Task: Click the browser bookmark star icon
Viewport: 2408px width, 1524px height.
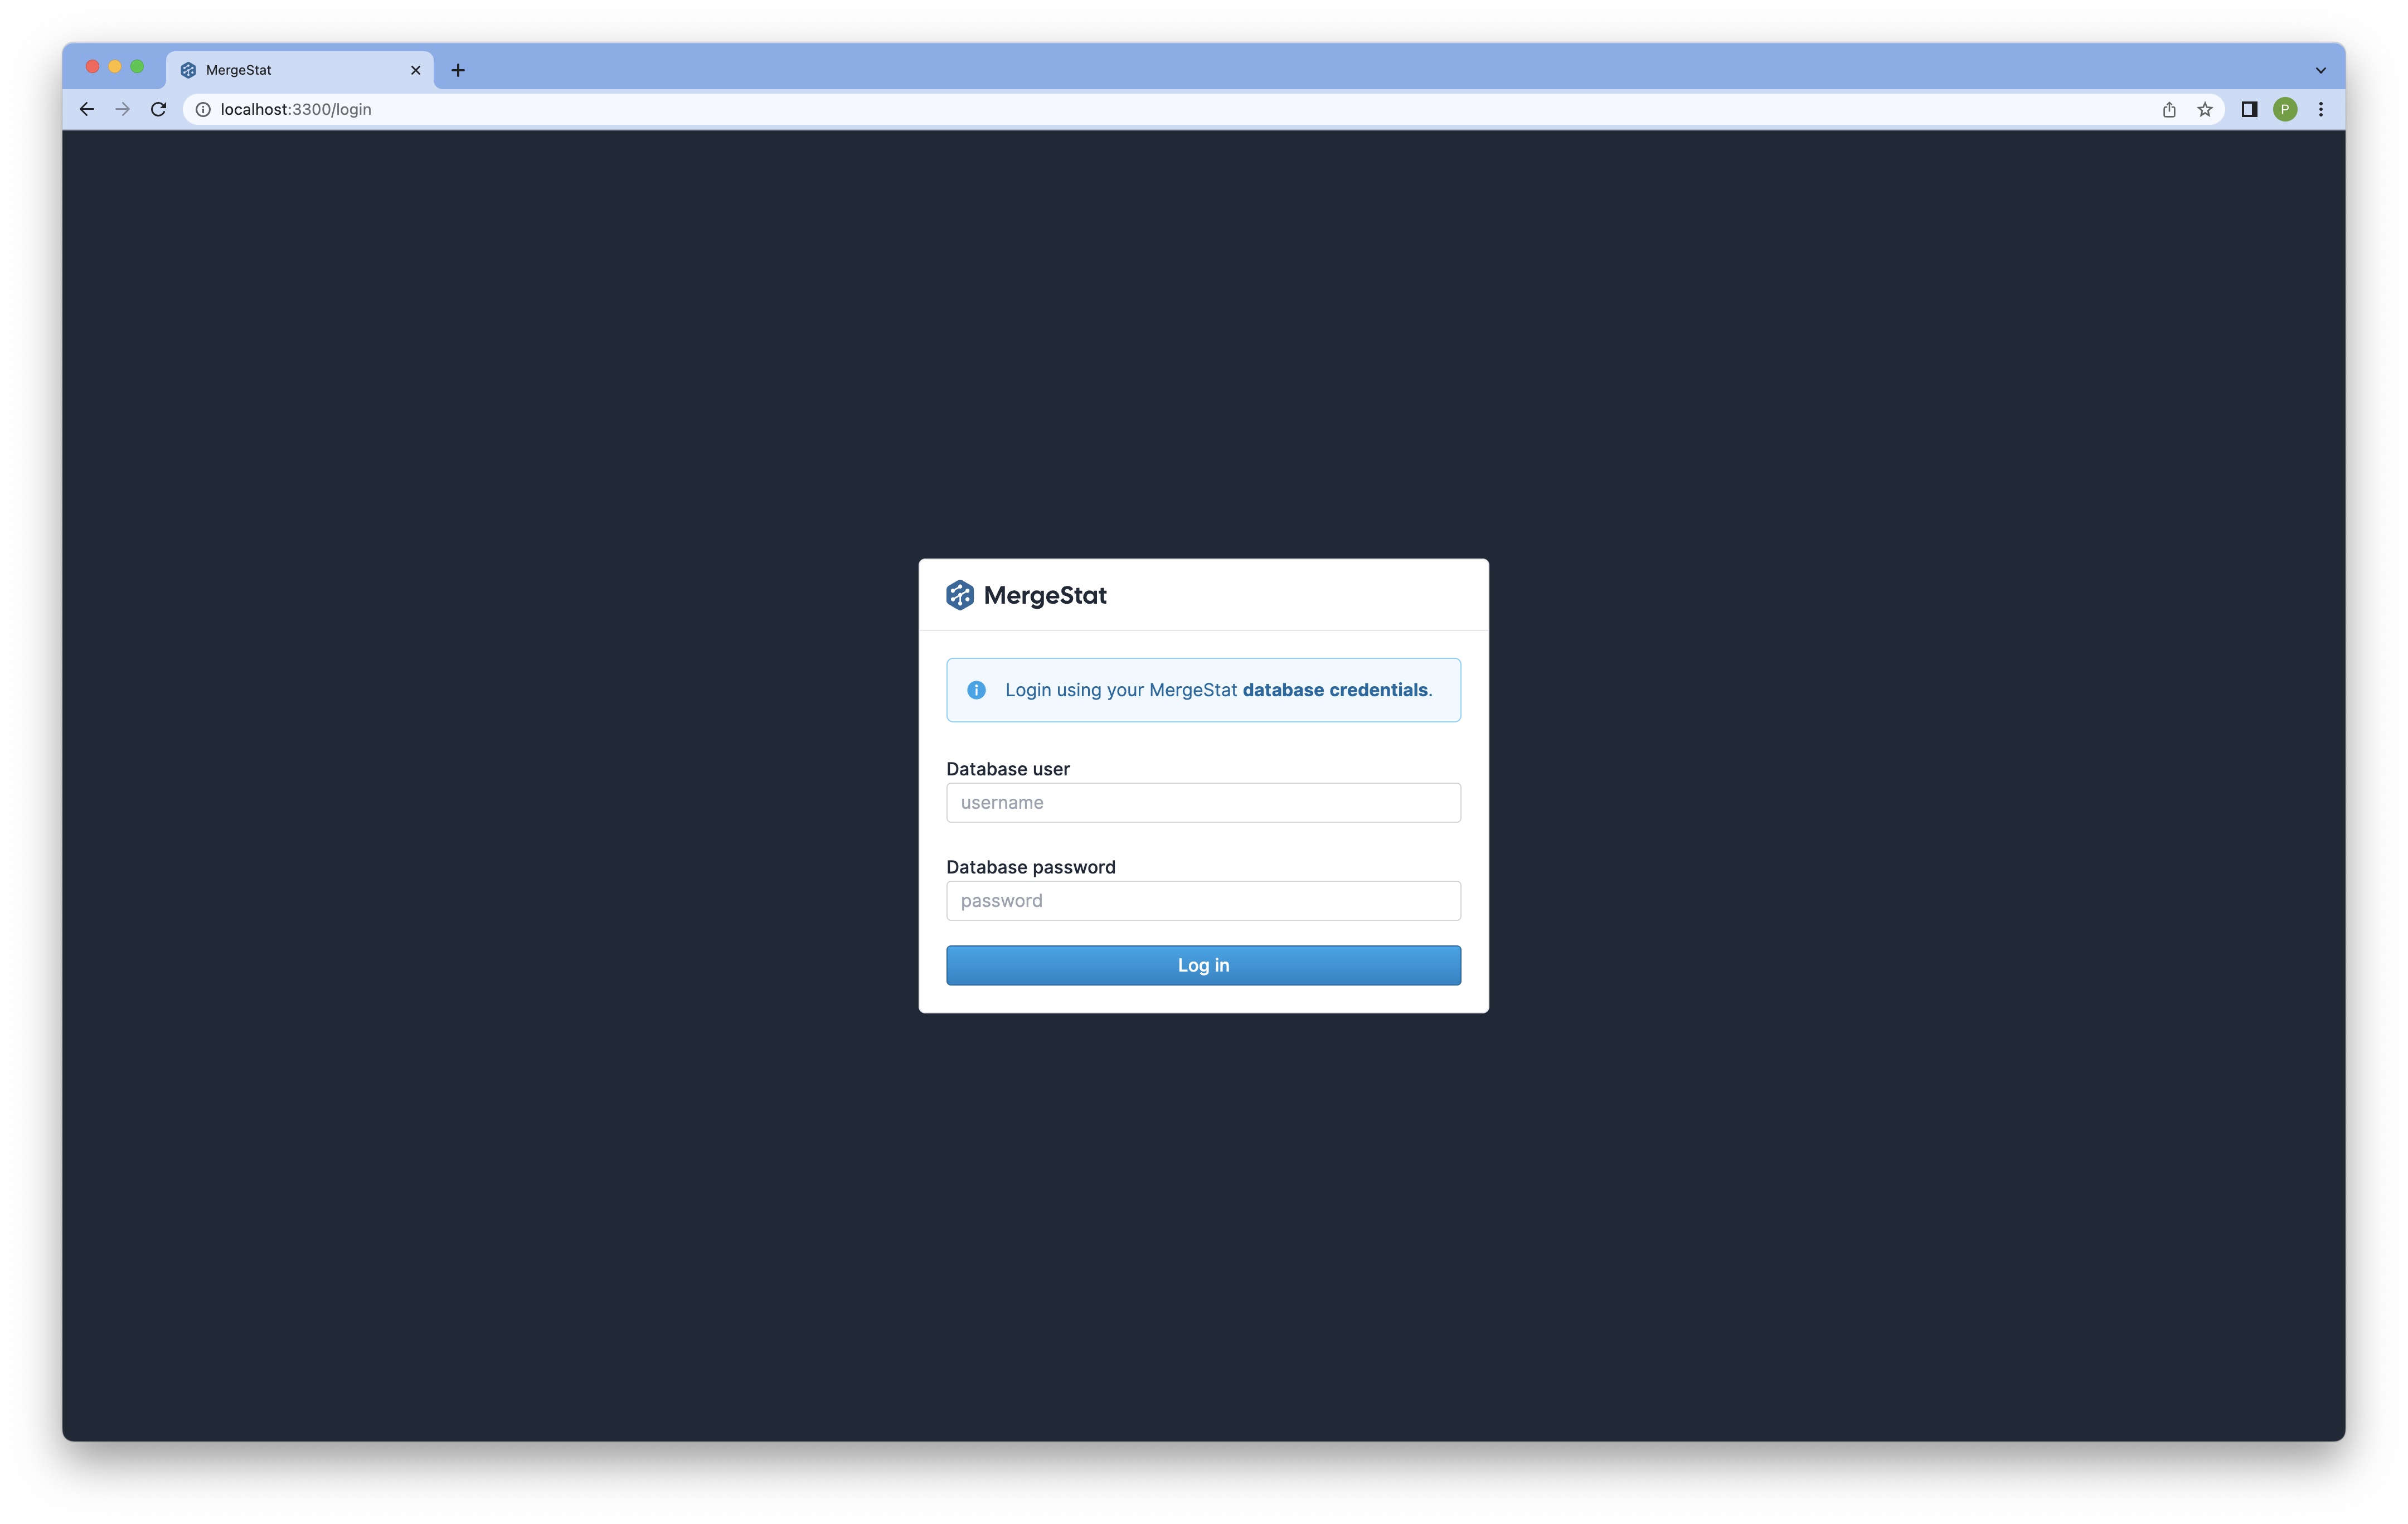Action: coord(2208,109)
